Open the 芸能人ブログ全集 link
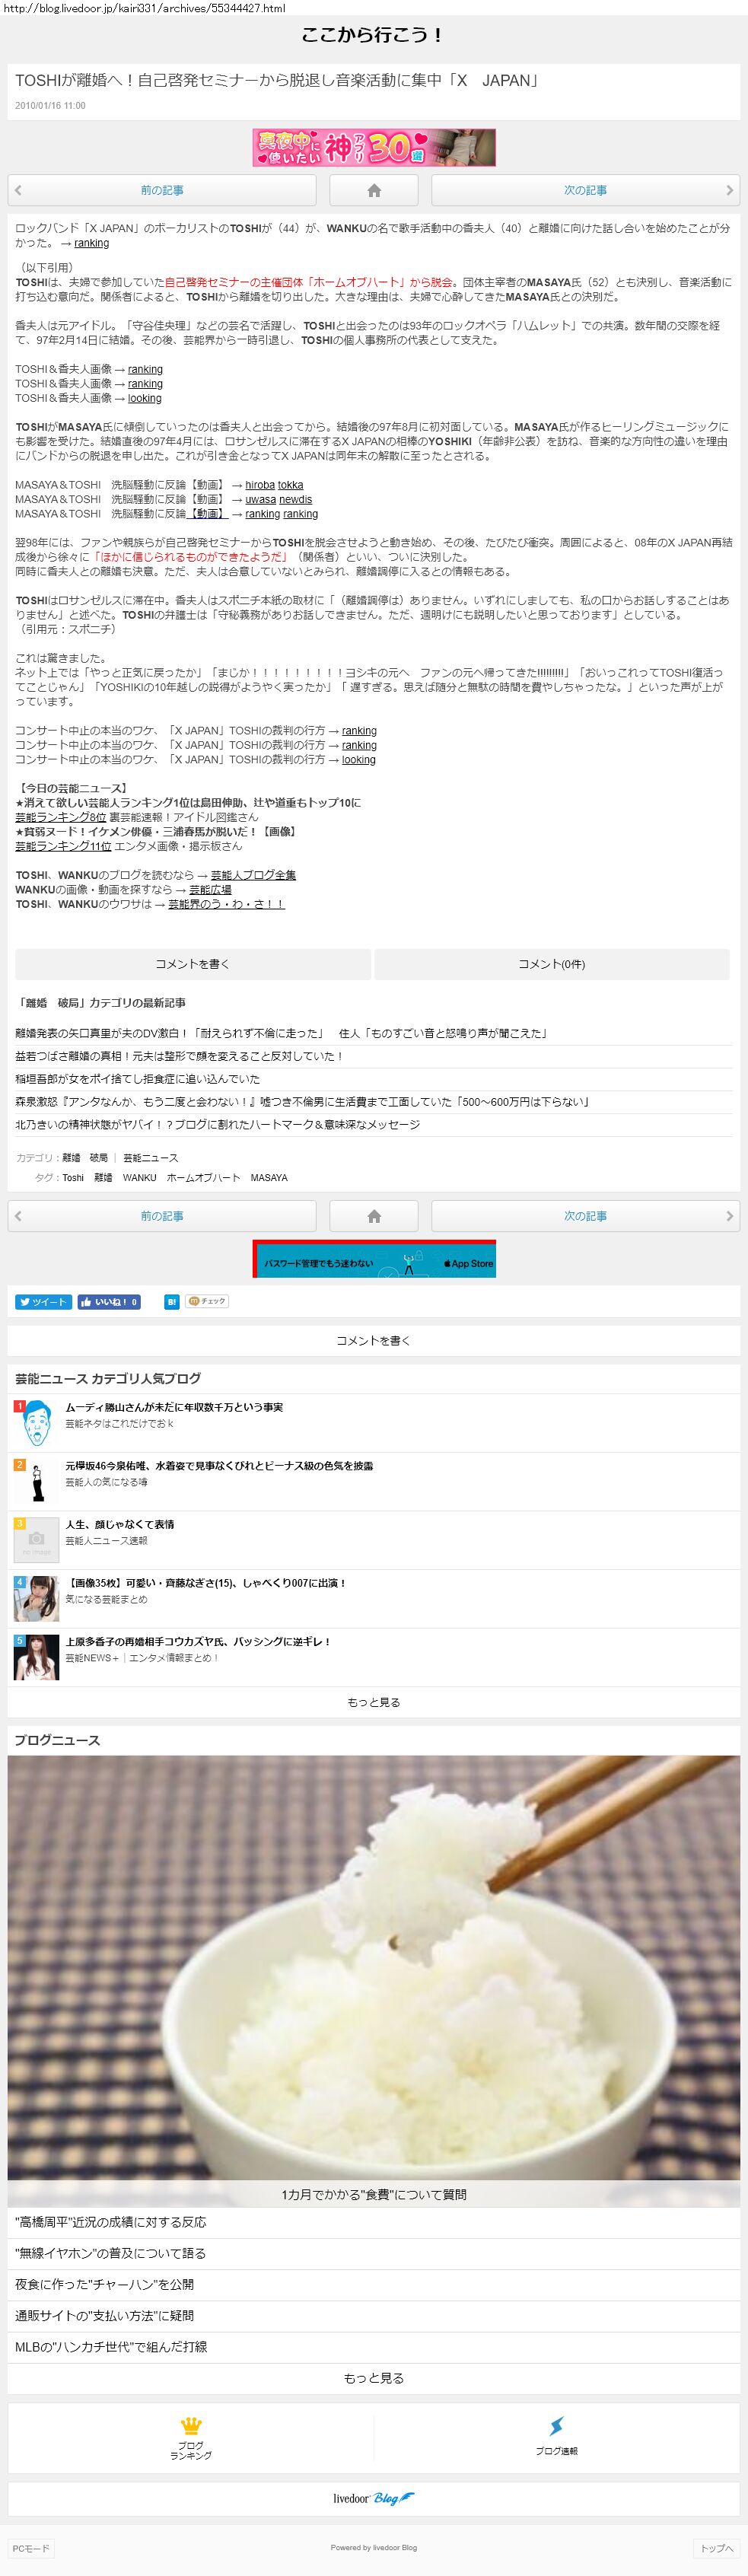Viewport: 748px width, 2576px height. point(253,875)
